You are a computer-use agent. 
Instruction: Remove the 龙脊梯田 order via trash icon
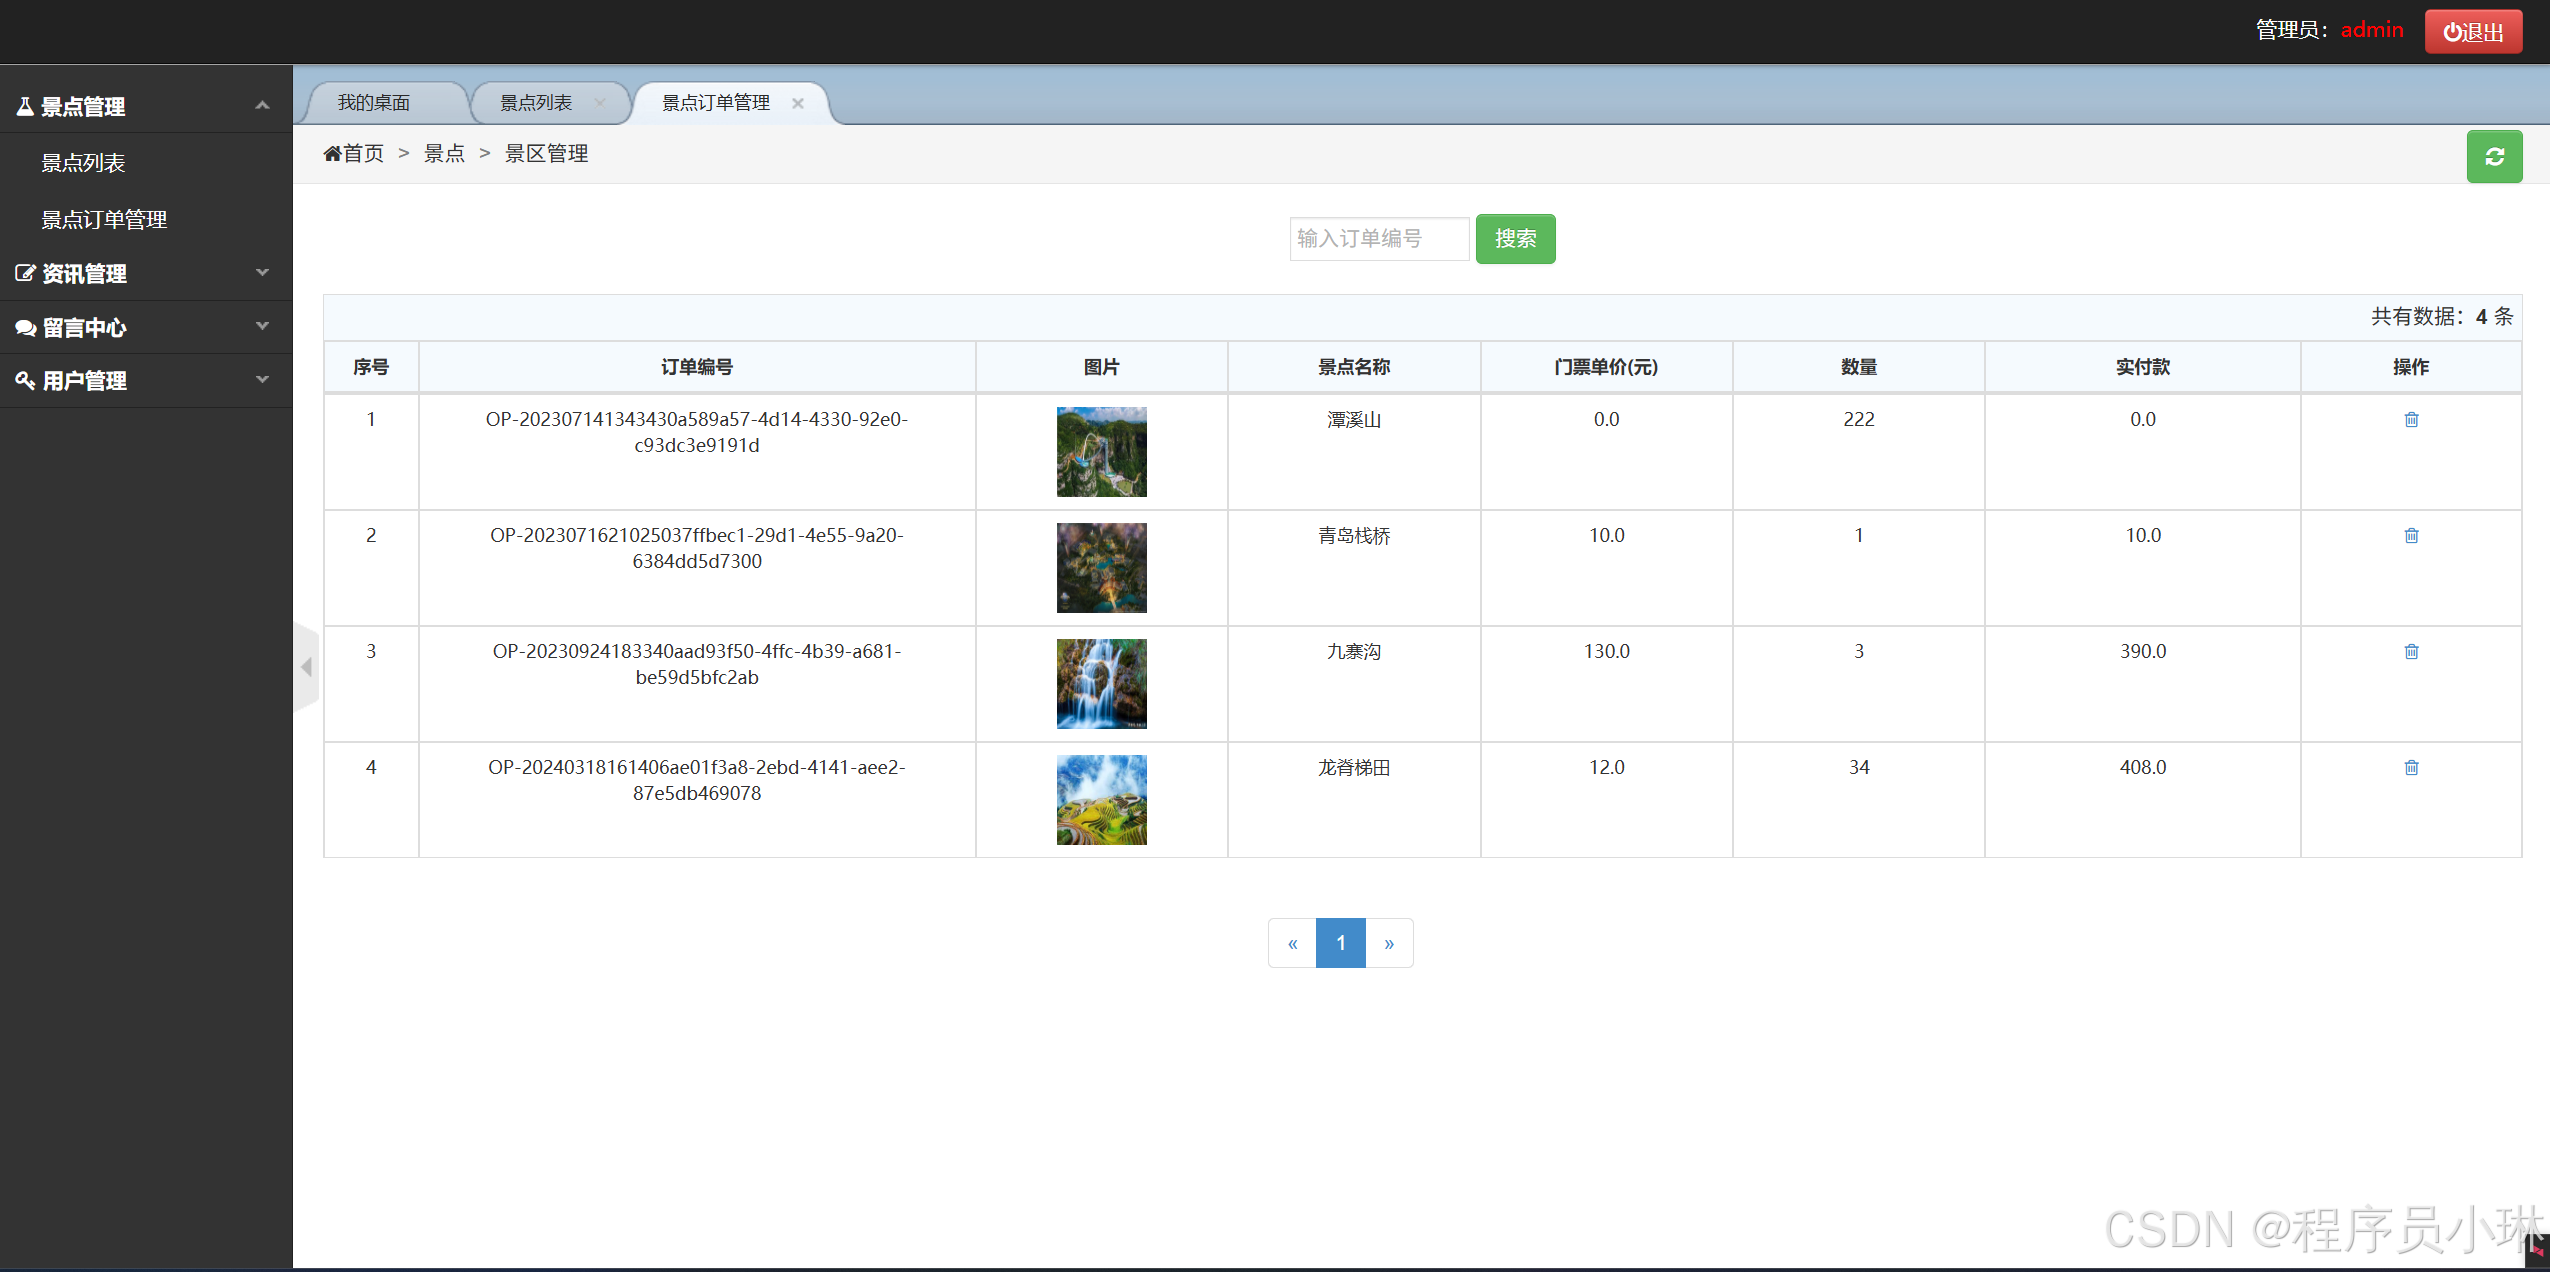point(2411,768)
